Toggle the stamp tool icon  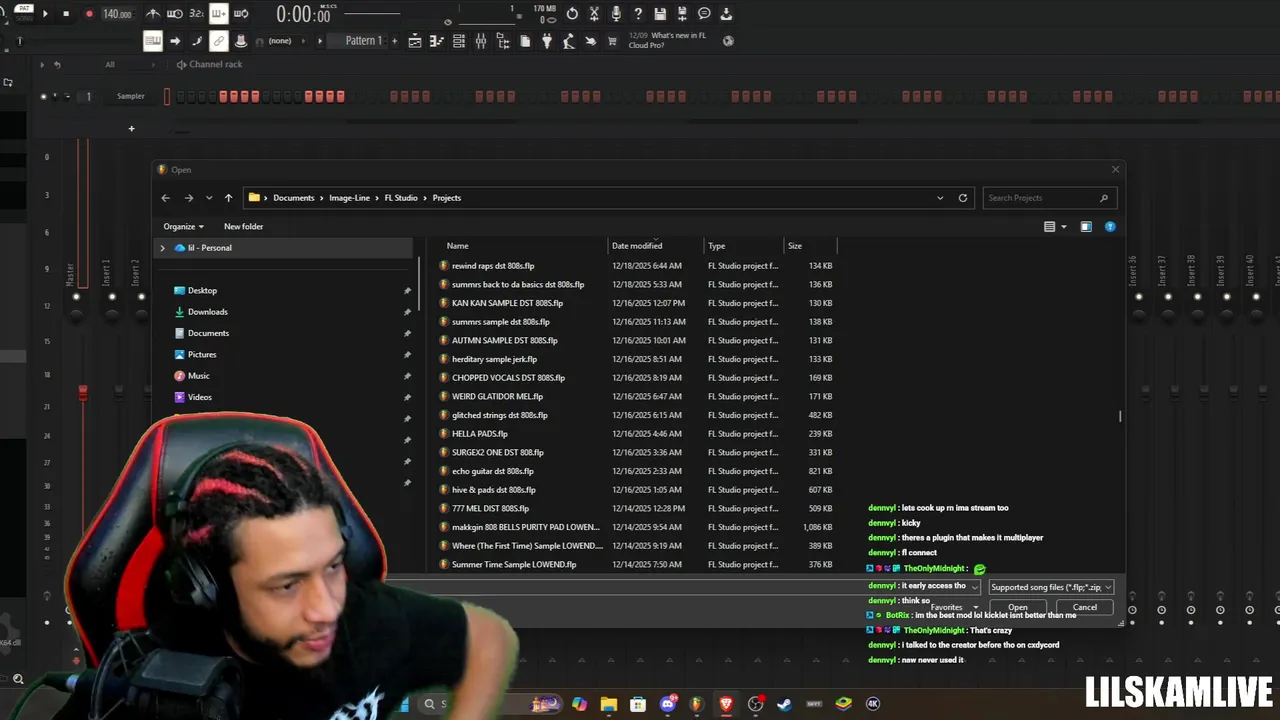(241, 41)
